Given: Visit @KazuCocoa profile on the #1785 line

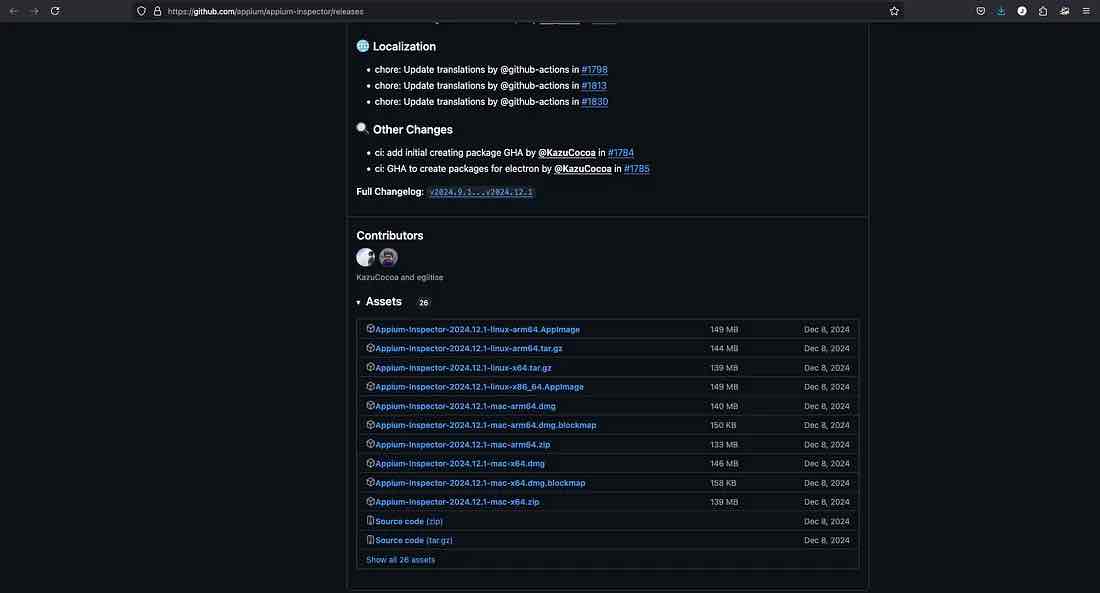Looking at the screenshot, I should (x=582, y=168).
